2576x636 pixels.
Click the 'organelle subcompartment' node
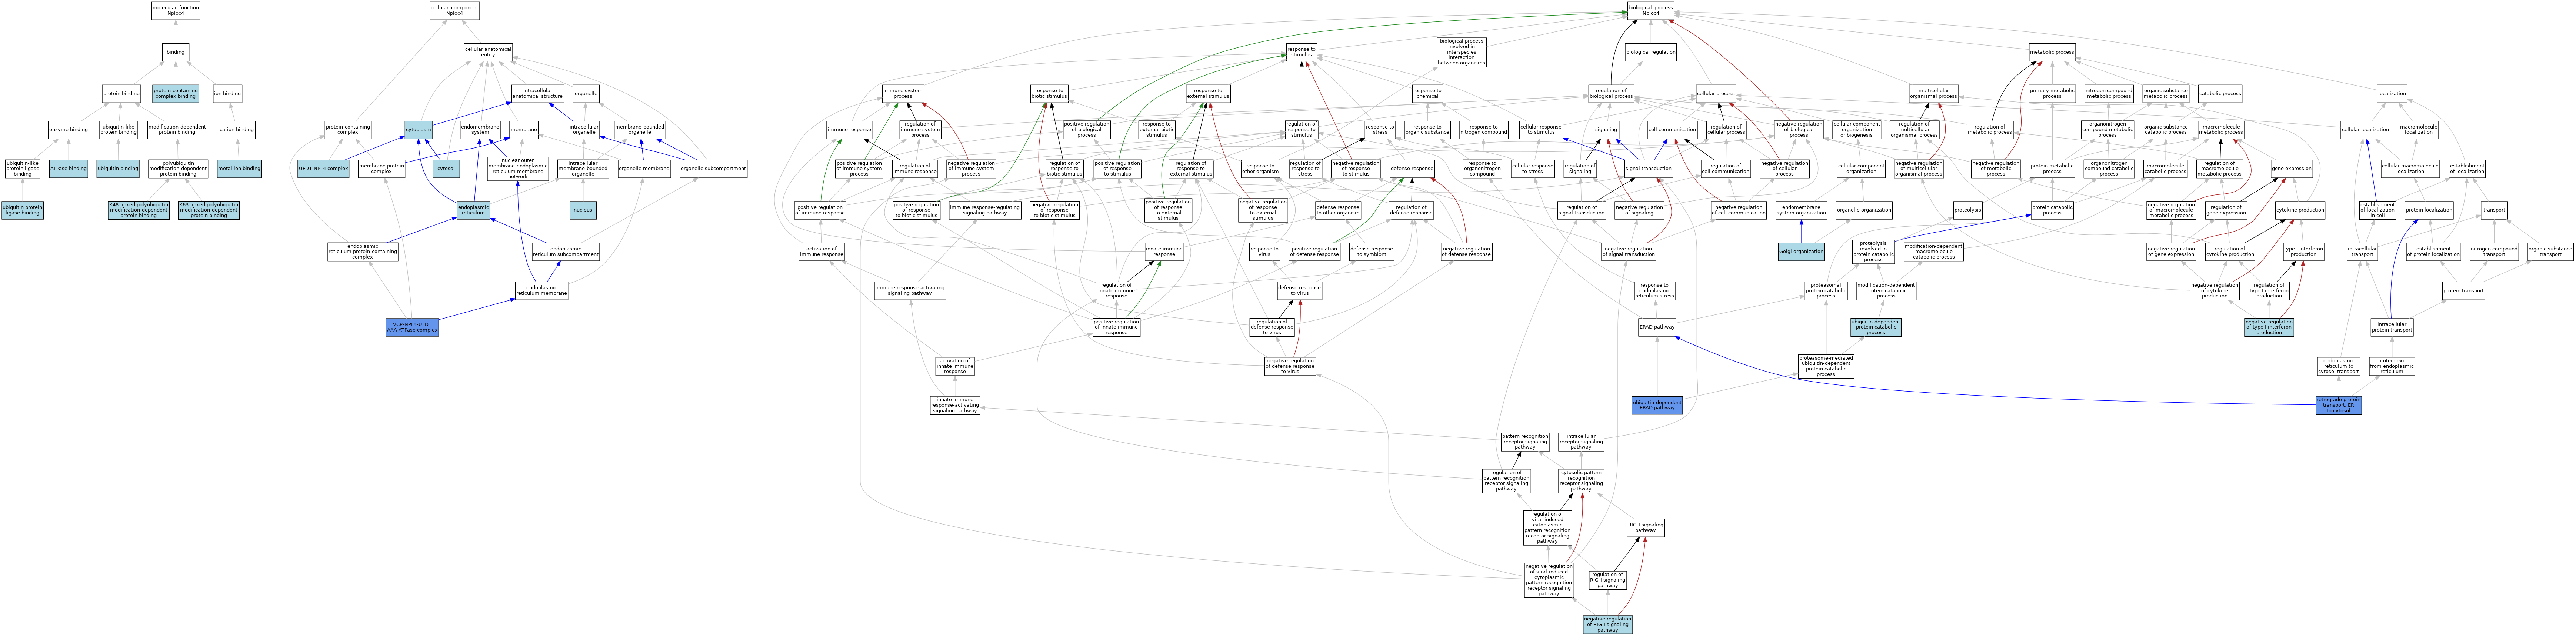click(x=713, y=169)
